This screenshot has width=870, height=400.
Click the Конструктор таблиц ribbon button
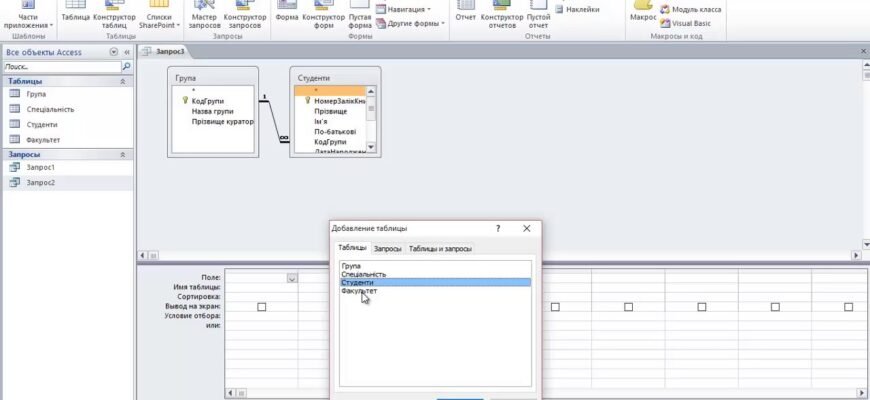point(114,14)
